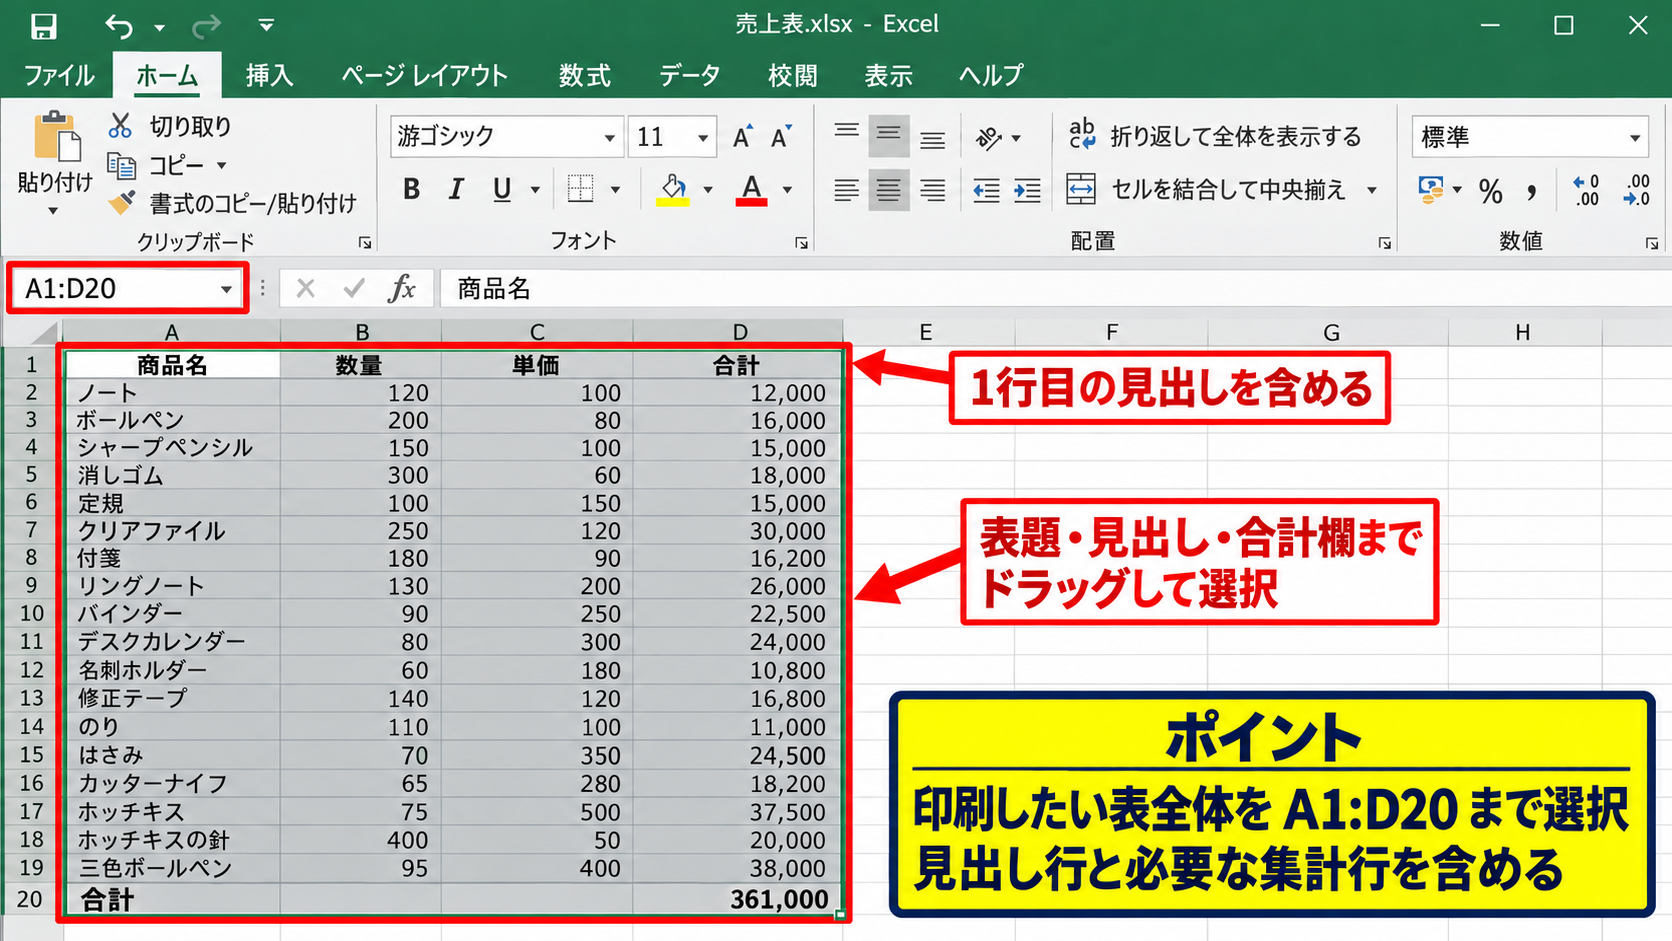Click the decrease decimal icon
The image size is (1672, 941).
[1636, 190]
